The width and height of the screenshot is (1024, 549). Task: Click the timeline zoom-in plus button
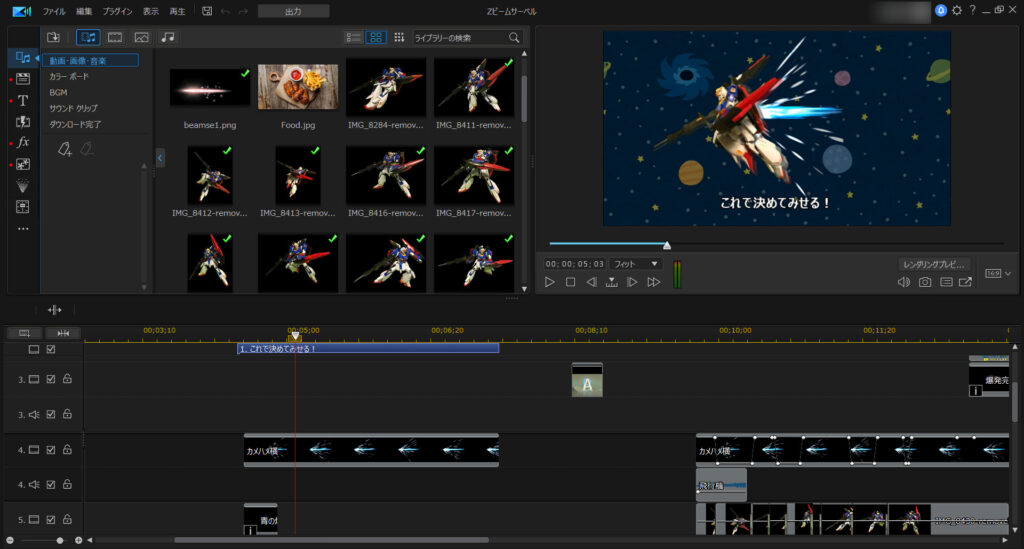point(78,541)
